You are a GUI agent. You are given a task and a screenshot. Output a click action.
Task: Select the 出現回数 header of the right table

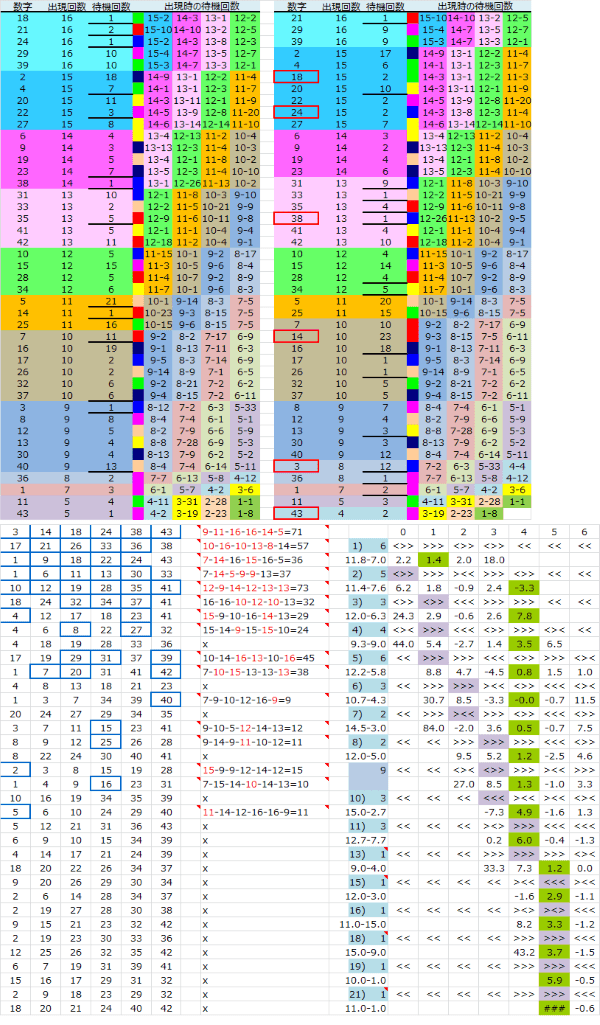(x=341, y=7)
